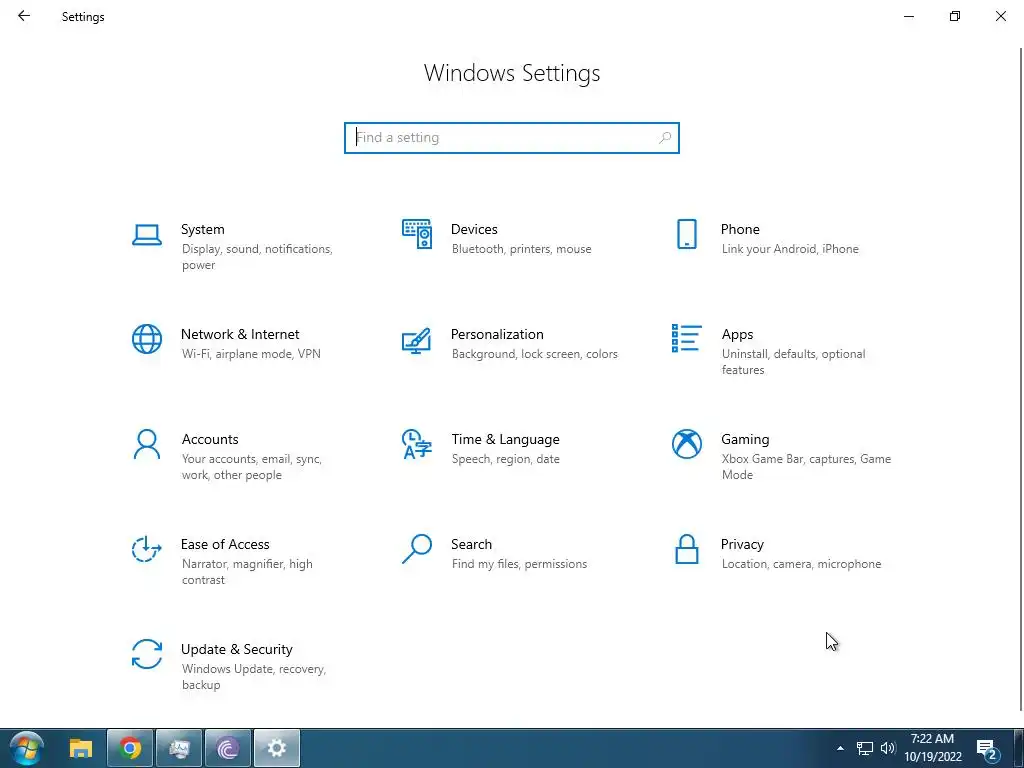The height and width of the screenshot is (768, 1024).
Task: Click 'Bluetooth, printers, mouse' description
Action: [521, 249]
